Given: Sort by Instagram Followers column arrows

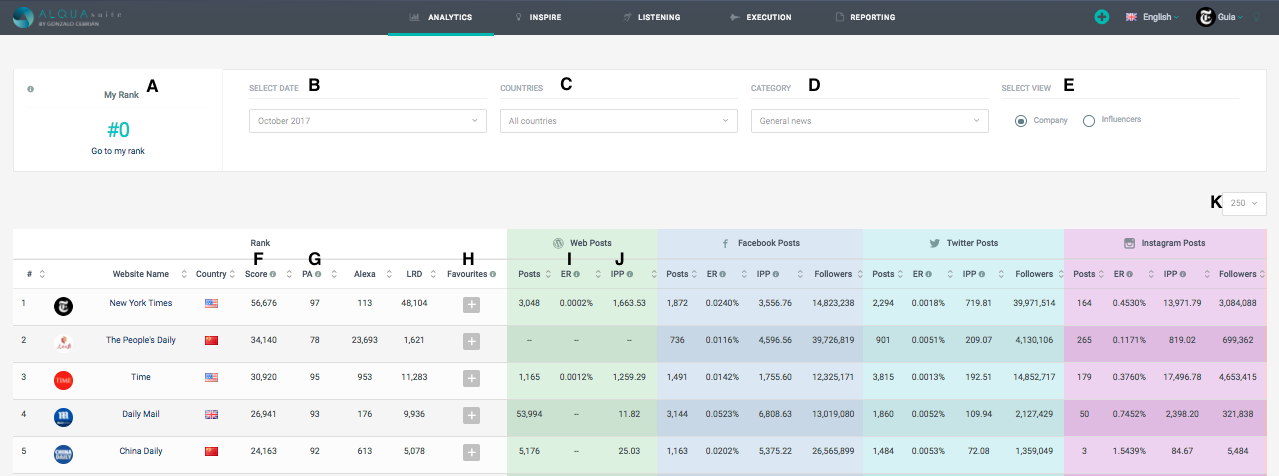Looking at the screenshot, I should (x=1261, y=274).
